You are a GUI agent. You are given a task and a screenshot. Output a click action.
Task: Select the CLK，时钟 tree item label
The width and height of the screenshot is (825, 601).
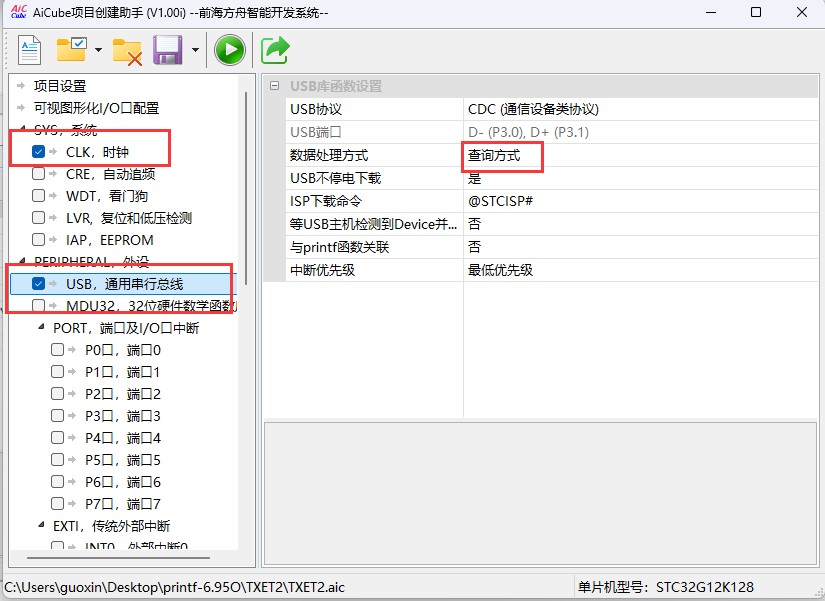[x=97, y=152]
